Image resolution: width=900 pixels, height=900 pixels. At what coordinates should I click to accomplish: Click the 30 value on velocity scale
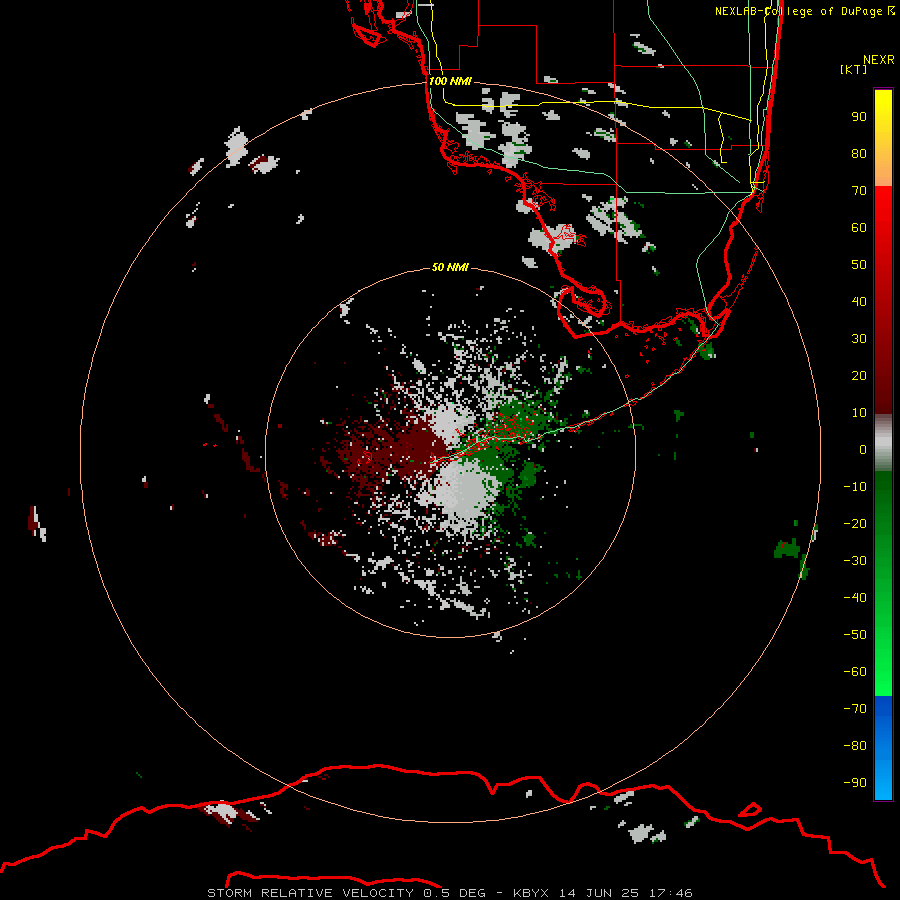coord(859,339)
